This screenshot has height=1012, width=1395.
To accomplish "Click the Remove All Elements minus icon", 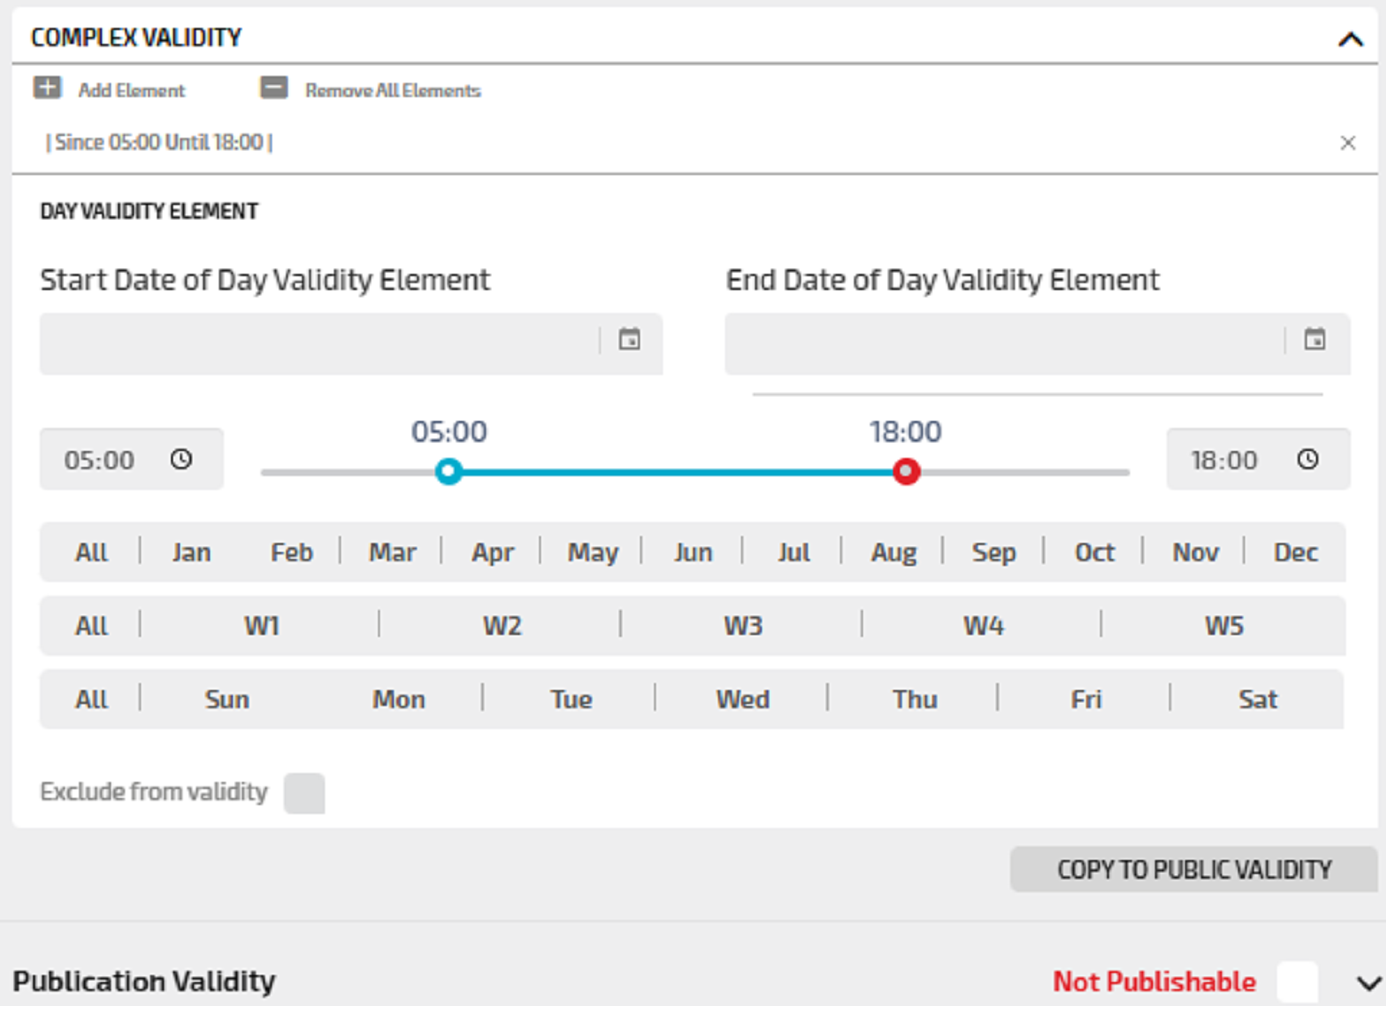I will point(274,88).
